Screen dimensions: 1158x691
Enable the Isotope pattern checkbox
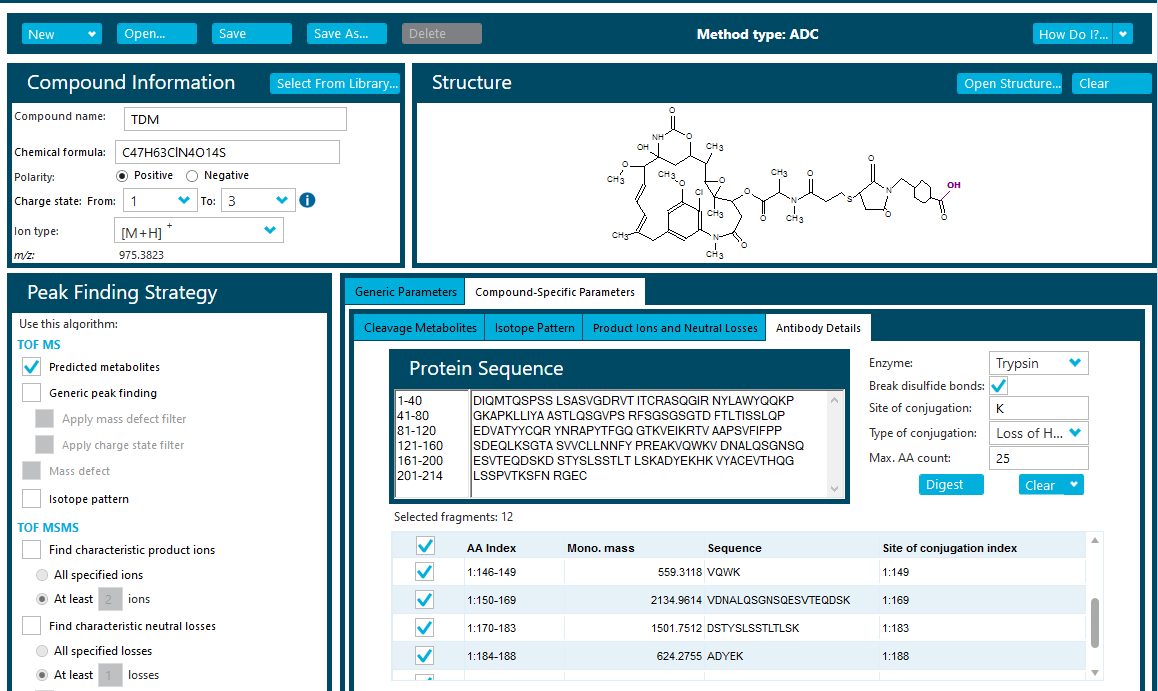click(x=32, y=499)
